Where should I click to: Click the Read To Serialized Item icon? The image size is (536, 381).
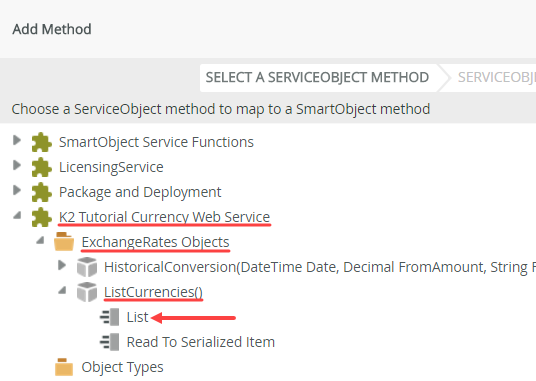click(x=109, y=342)
